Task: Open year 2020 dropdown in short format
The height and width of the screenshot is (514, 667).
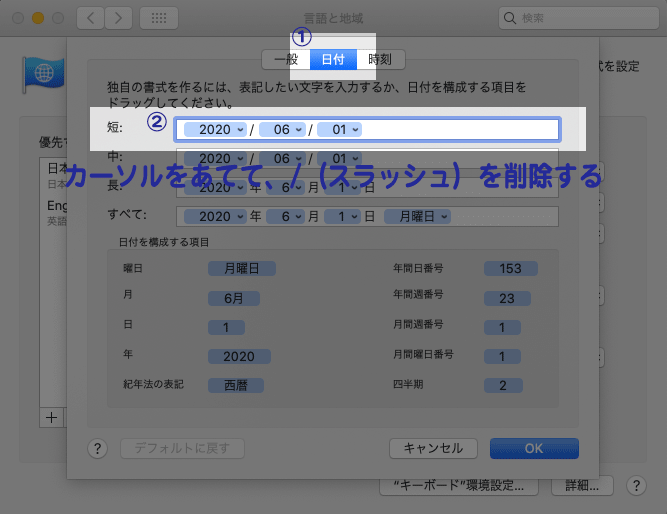Action: [215, 129]
